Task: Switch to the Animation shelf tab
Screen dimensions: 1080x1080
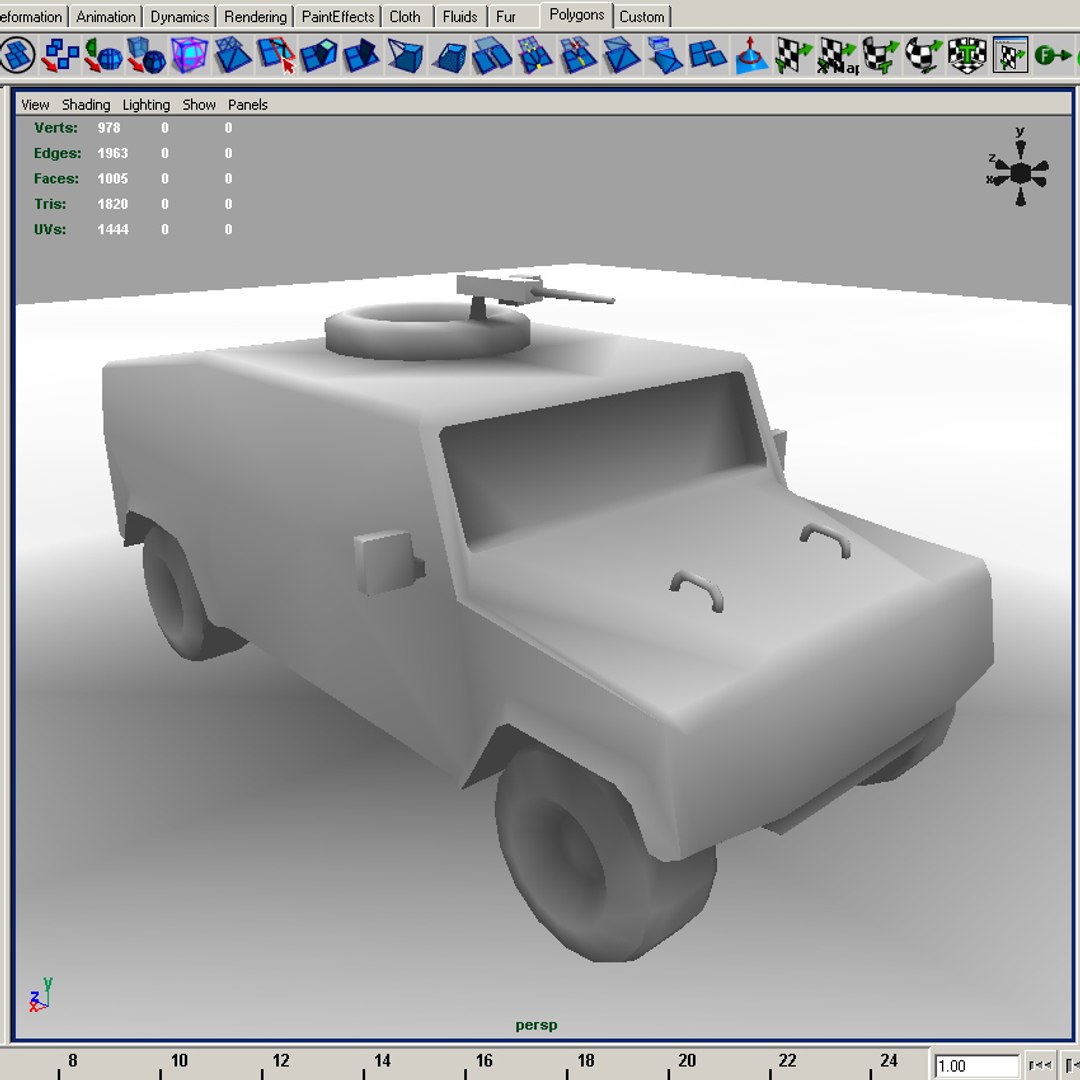Action: tap(105, 17)
